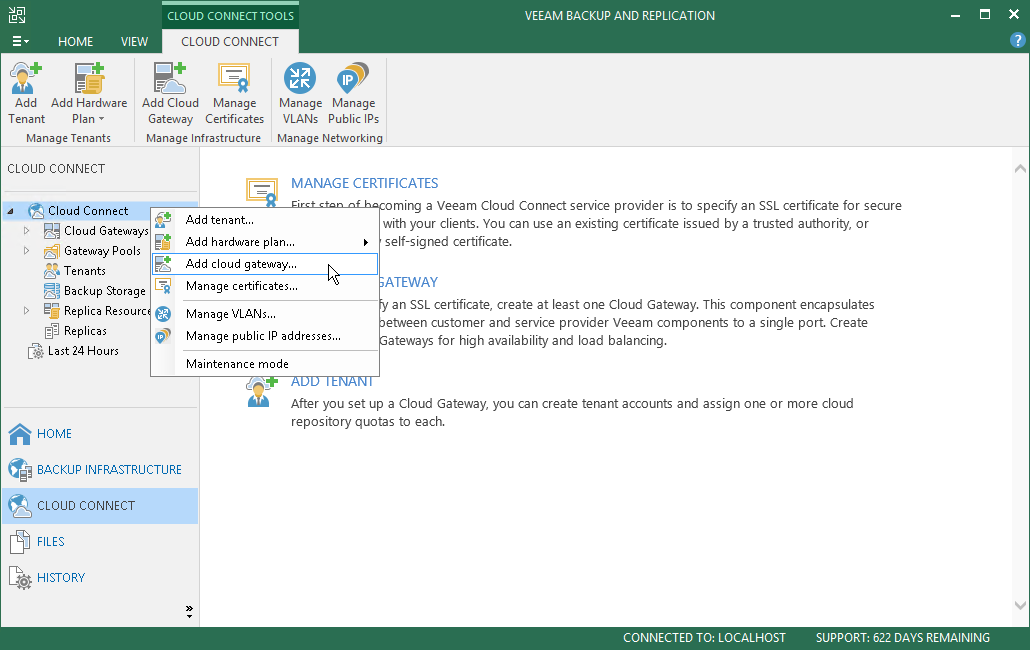The width and height of the screenshot is (1030, 650).
Task: Click the Add tenant context menu icon
Action: 163,220
